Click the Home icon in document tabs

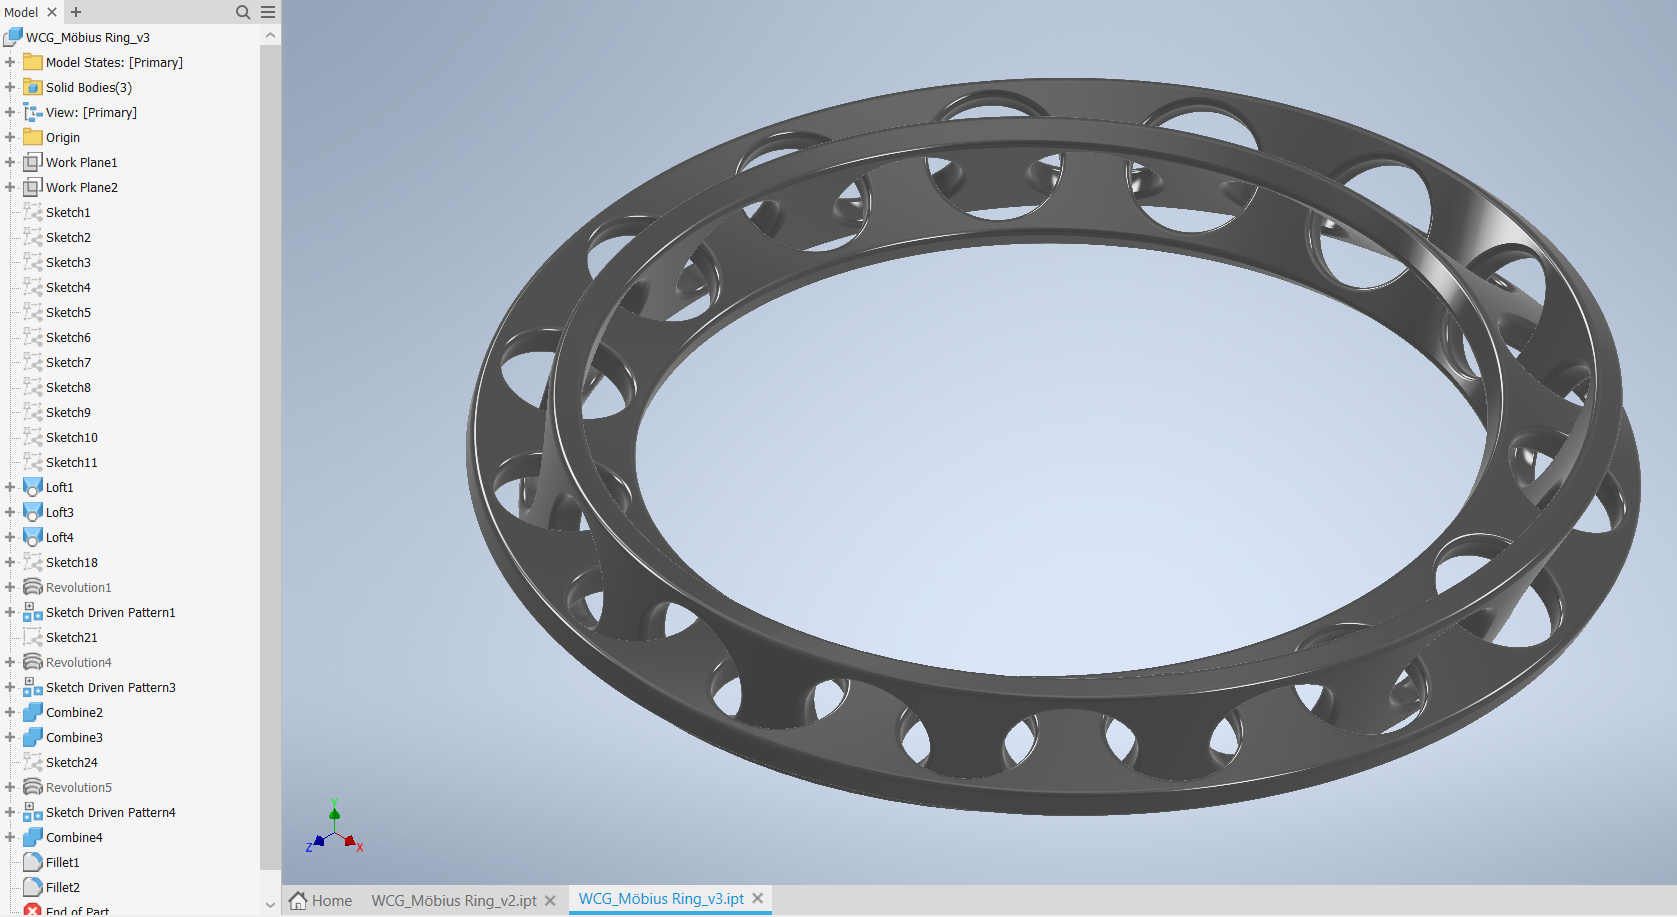298,900
